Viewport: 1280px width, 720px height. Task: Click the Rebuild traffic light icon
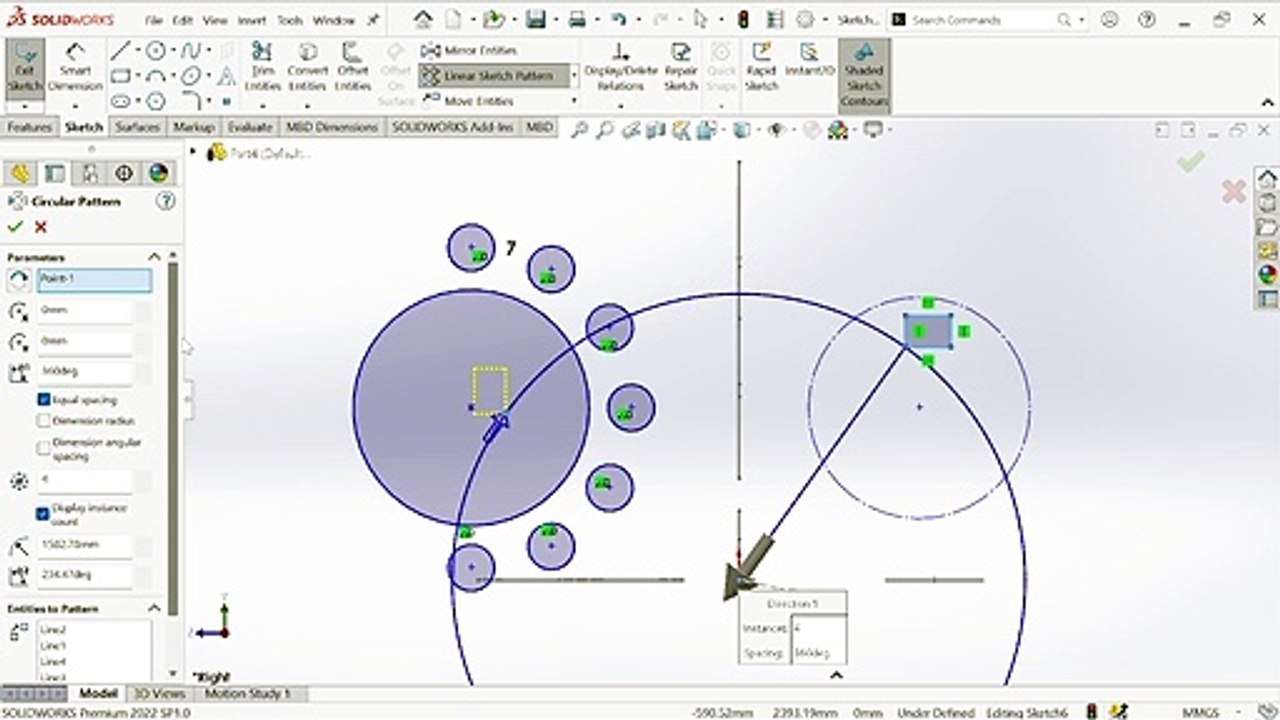coord(743,19)
